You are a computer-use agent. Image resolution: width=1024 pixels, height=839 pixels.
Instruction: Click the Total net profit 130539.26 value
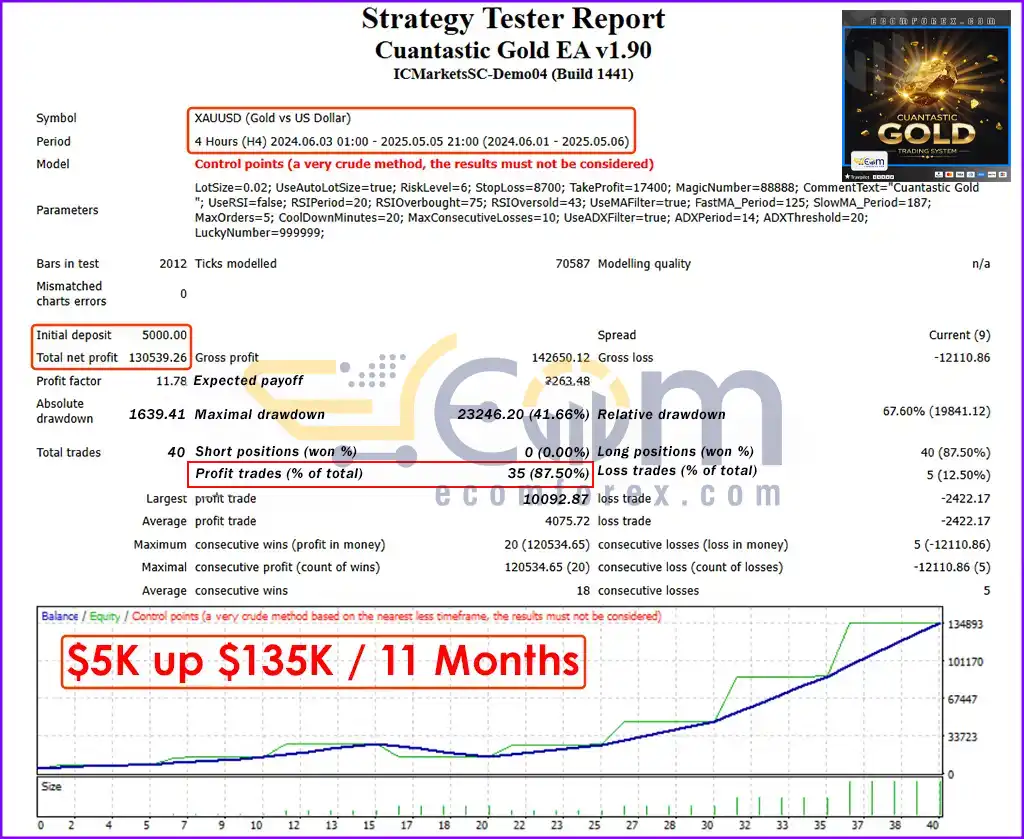click(x=157, y=358)
